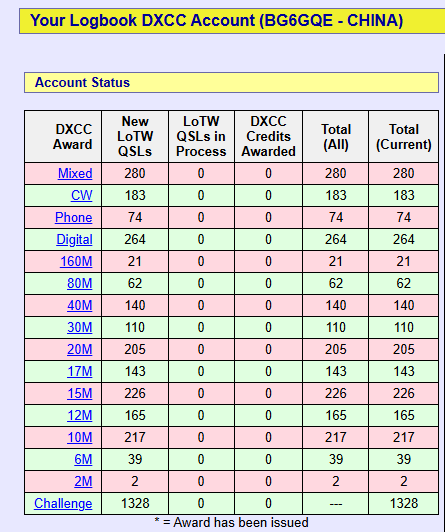Image resolution: width=445 pixels, height=532 pixels.
Task: Open the 160M band award link
Action: 76,262
